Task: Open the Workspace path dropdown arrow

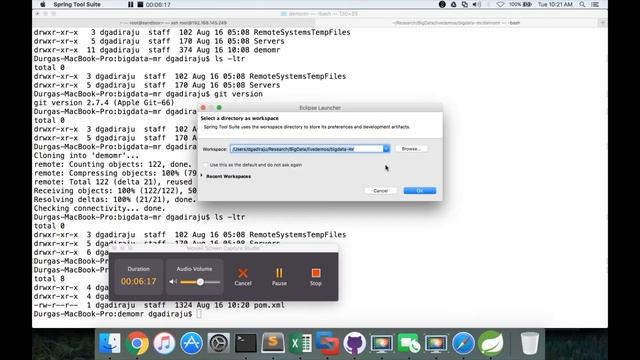Action: point(386,149)
